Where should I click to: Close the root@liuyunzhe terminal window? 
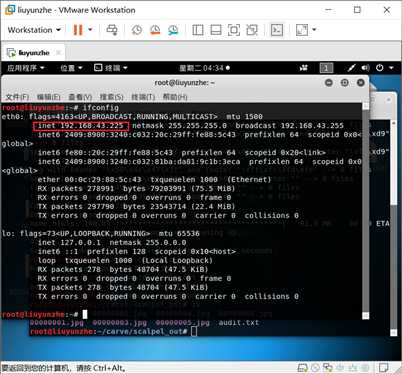pos(361,82)
